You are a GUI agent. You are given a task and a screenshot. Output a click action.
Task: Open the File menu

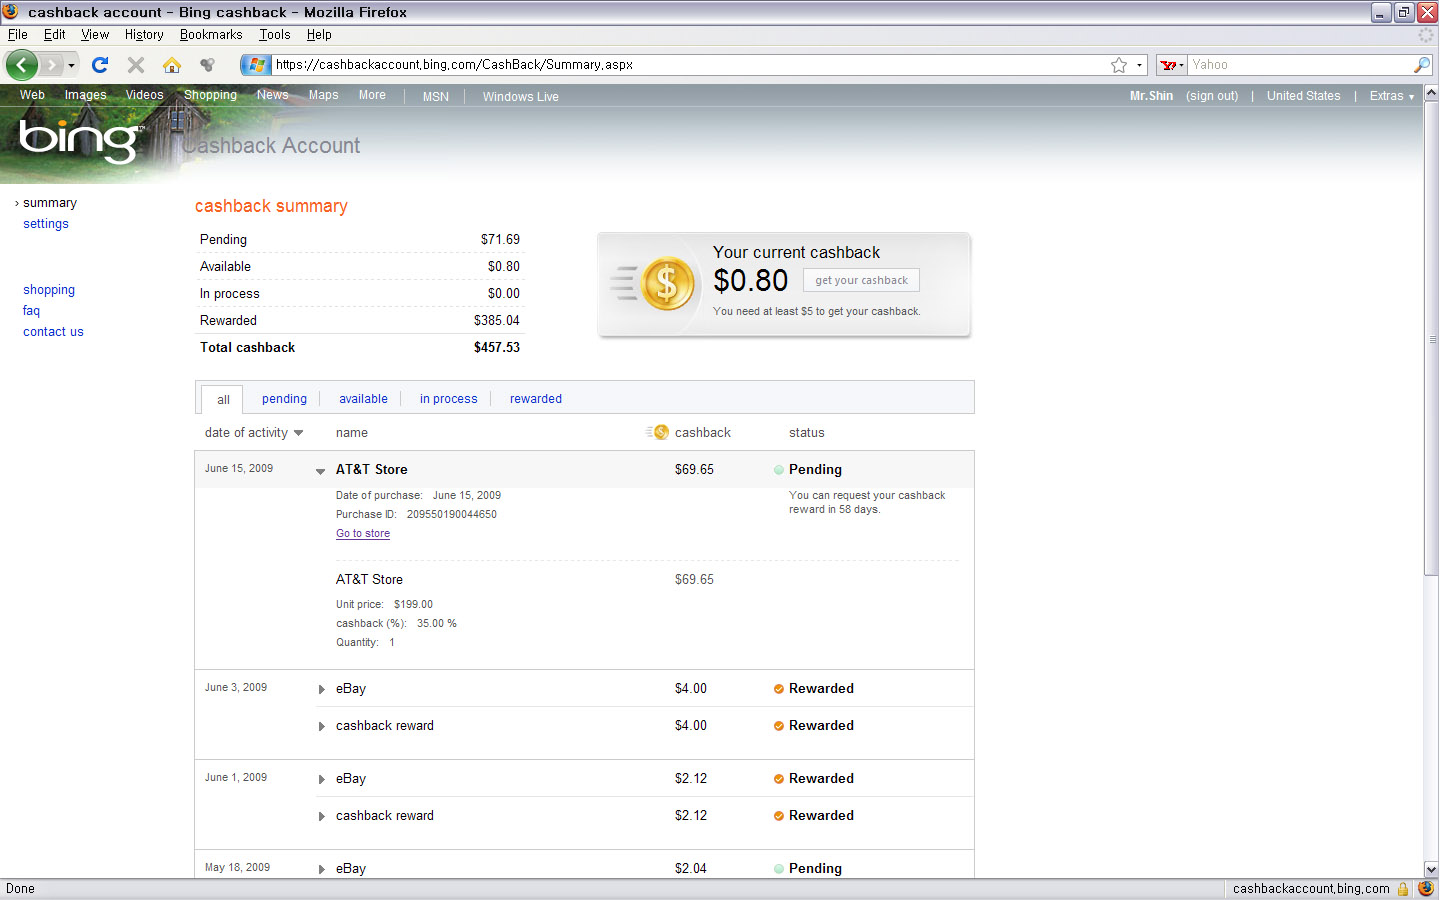point(17,34)
